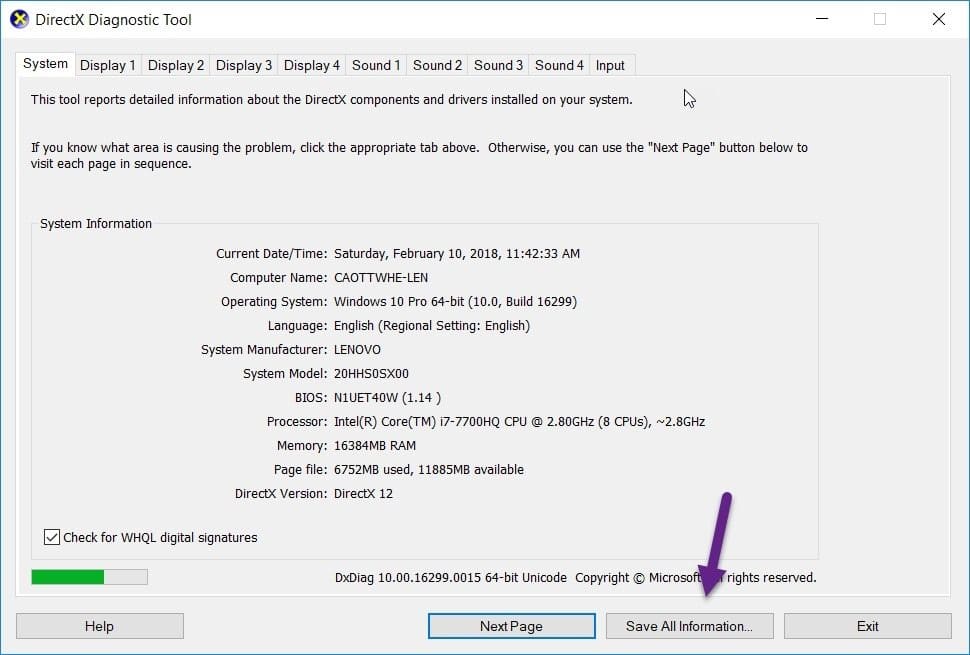
Task: Click the Next Page button
Action: pos(512,626)
